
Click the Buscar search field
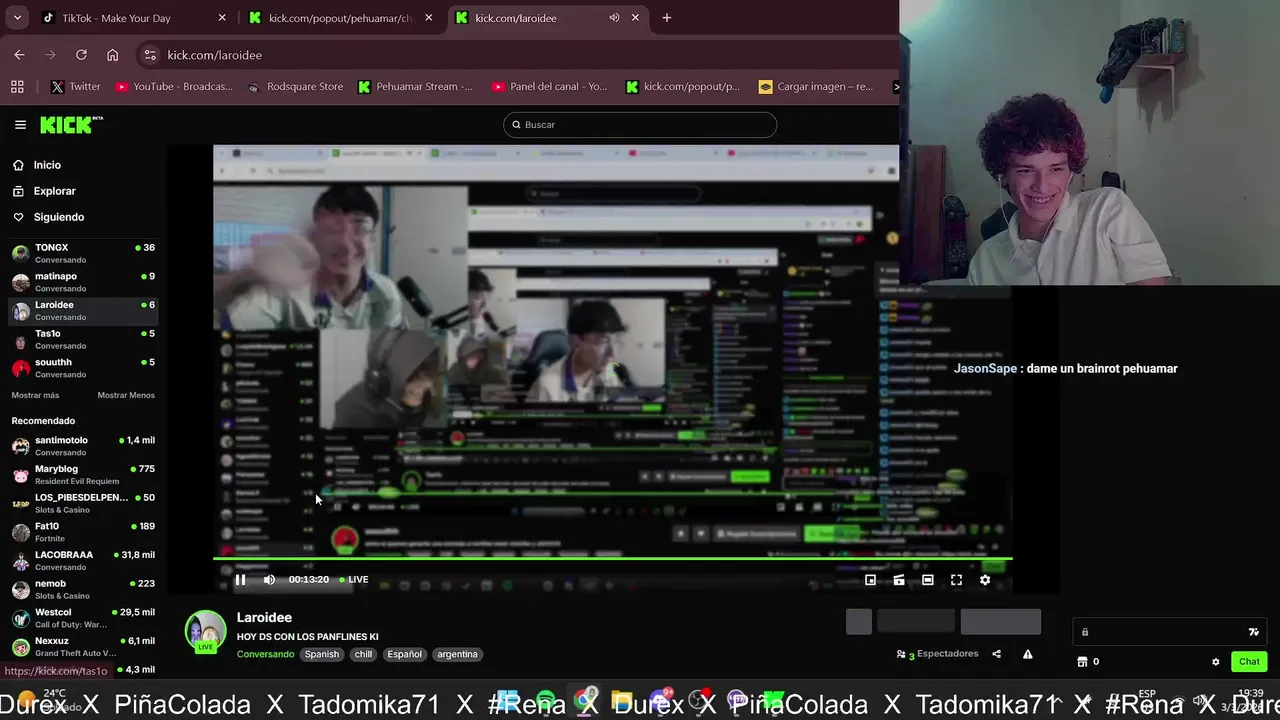(x=640, y=125)
